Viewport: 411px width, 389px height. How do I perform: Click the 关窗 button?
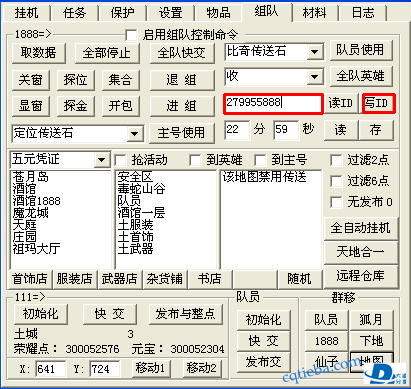pos(31,80)
